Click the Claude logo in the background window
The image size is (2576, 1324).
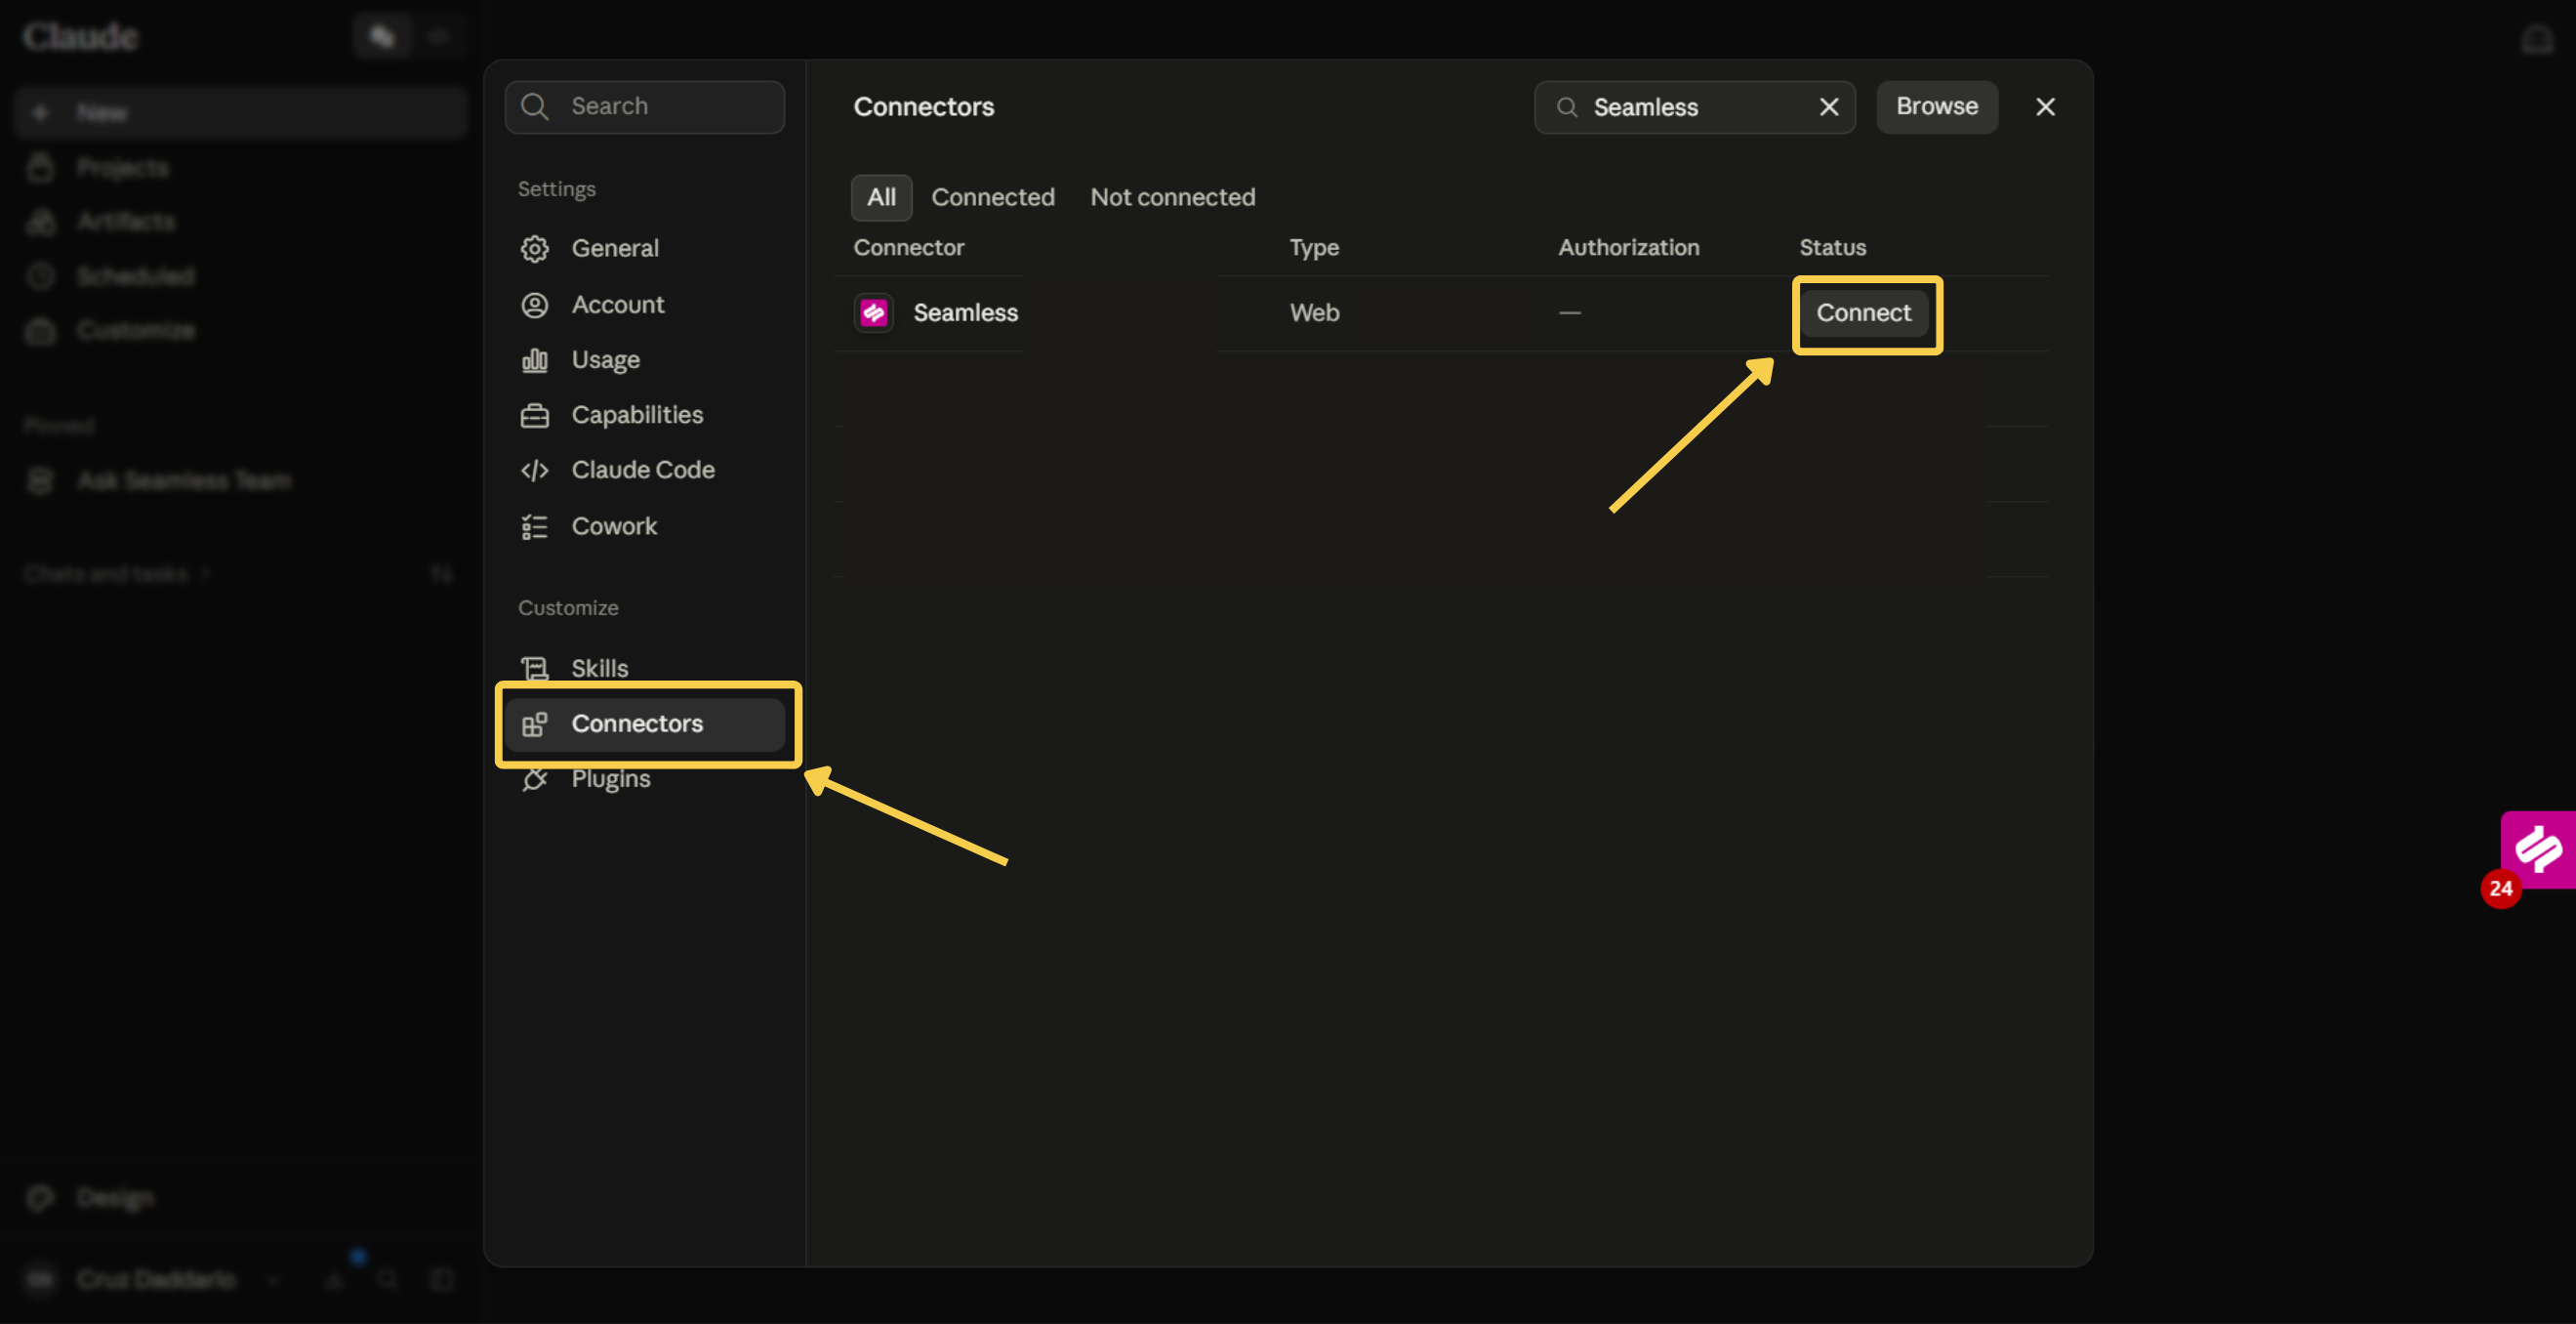80,36
